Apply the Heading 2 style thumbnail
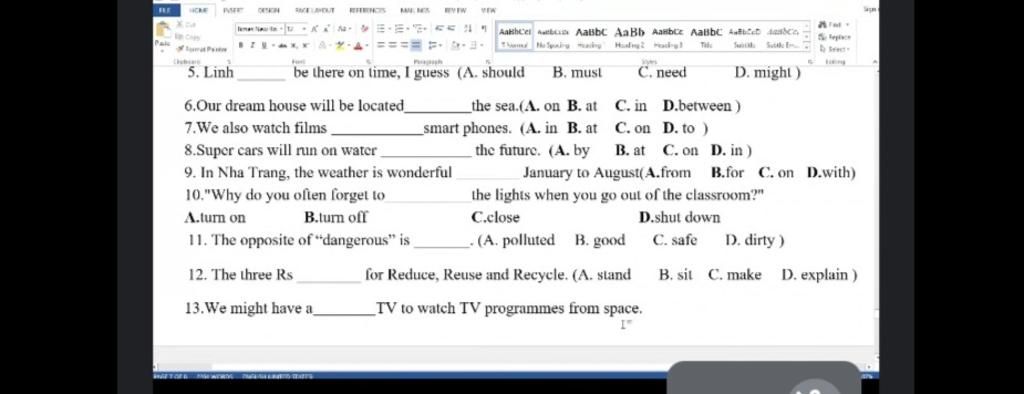The height and width of the screenshot is (394, 1024). coord(630,37)
